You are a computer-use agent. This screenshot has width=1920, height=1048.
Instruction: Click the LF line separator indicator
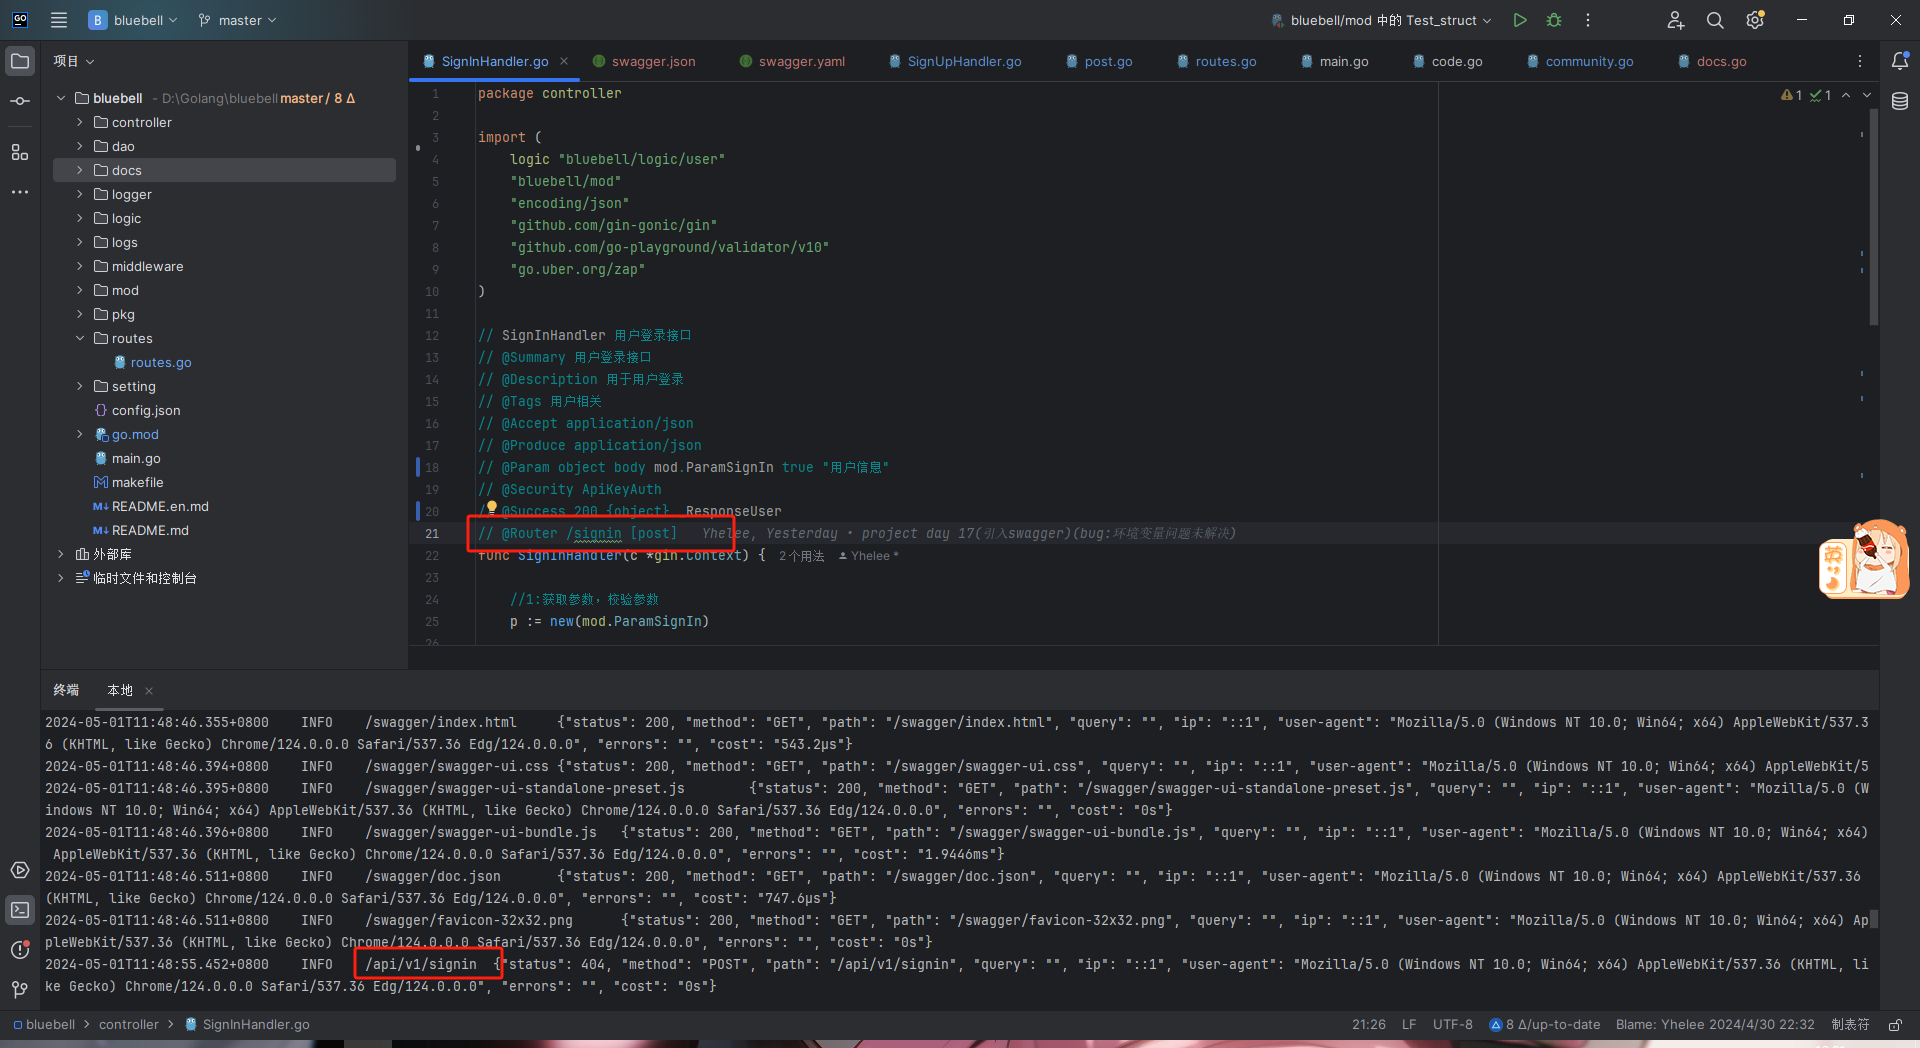1409,1025
